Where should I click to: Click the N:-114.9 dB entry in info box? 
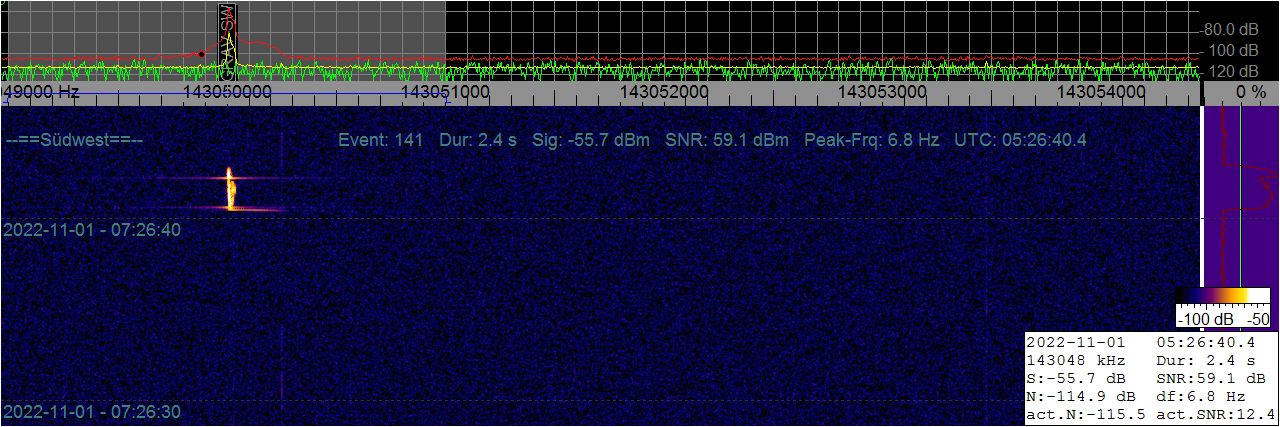pos(1081,396)
